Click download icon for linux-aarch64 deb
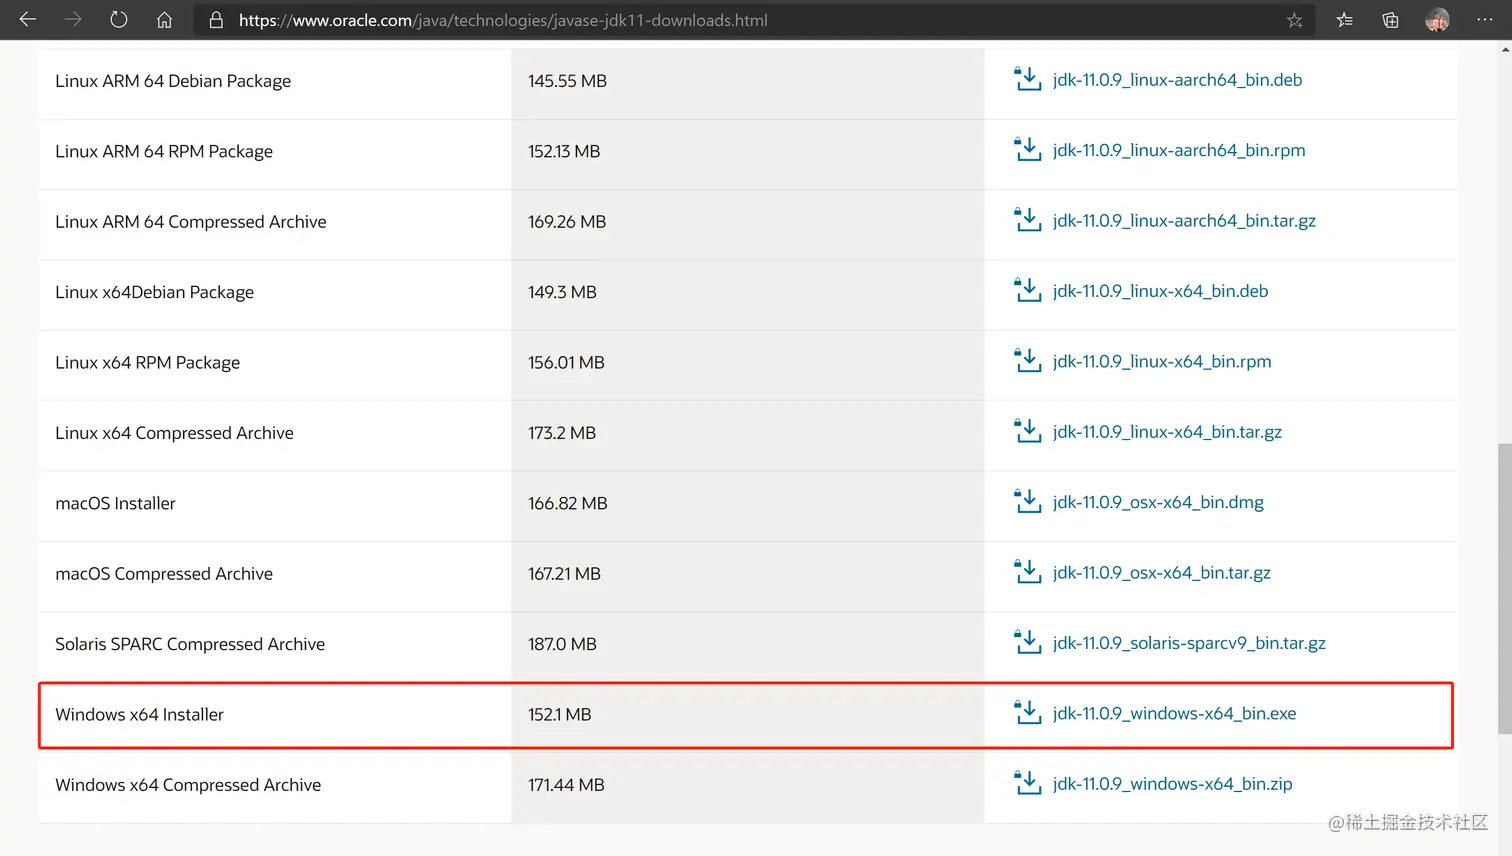1512x856 pixels. [1028, 79]
